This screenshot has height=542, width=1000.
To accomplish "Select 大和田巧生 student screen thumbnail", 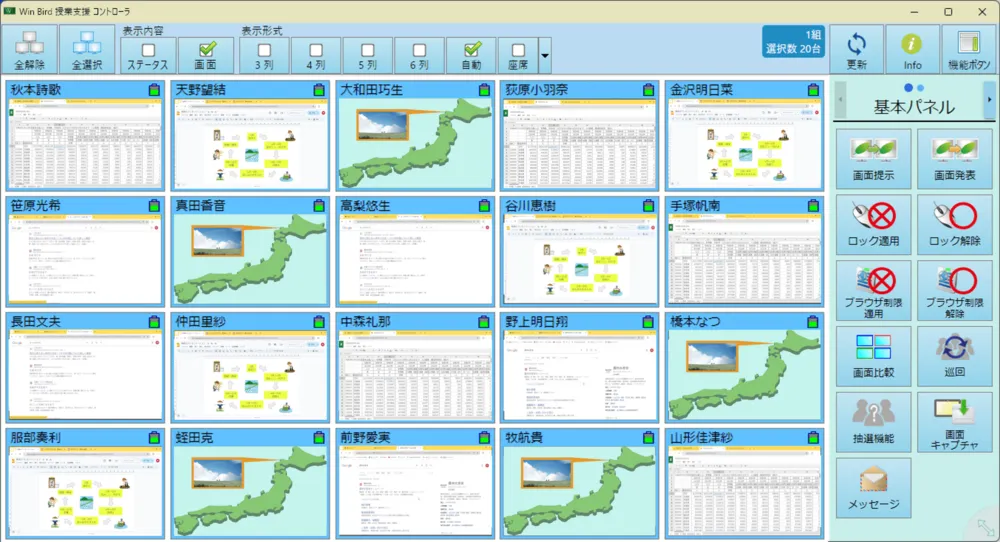I will (415, 135).
